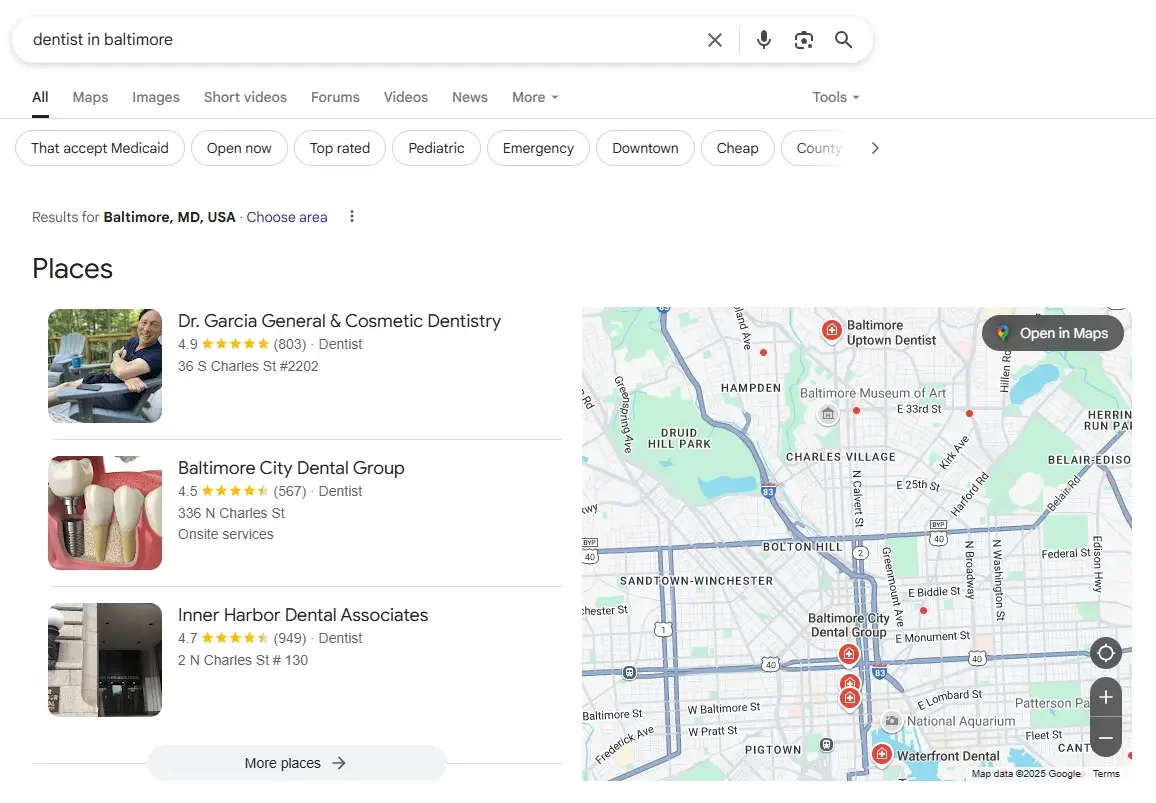Switch to the Maps tab
This screenshot has width=1156, height=803.
click(x=89, y=97)
